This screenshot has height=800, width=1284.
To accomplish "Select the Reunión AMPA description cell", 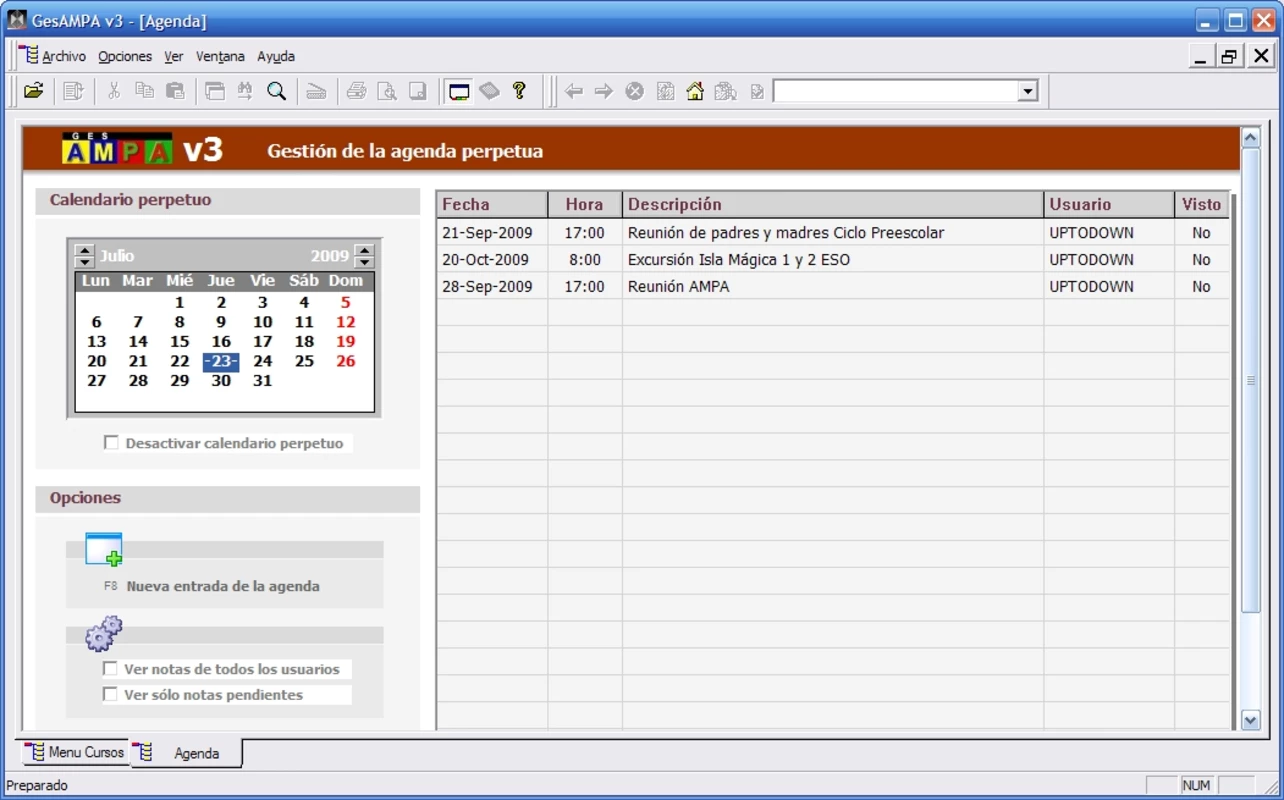I will [x=833, y=286].
